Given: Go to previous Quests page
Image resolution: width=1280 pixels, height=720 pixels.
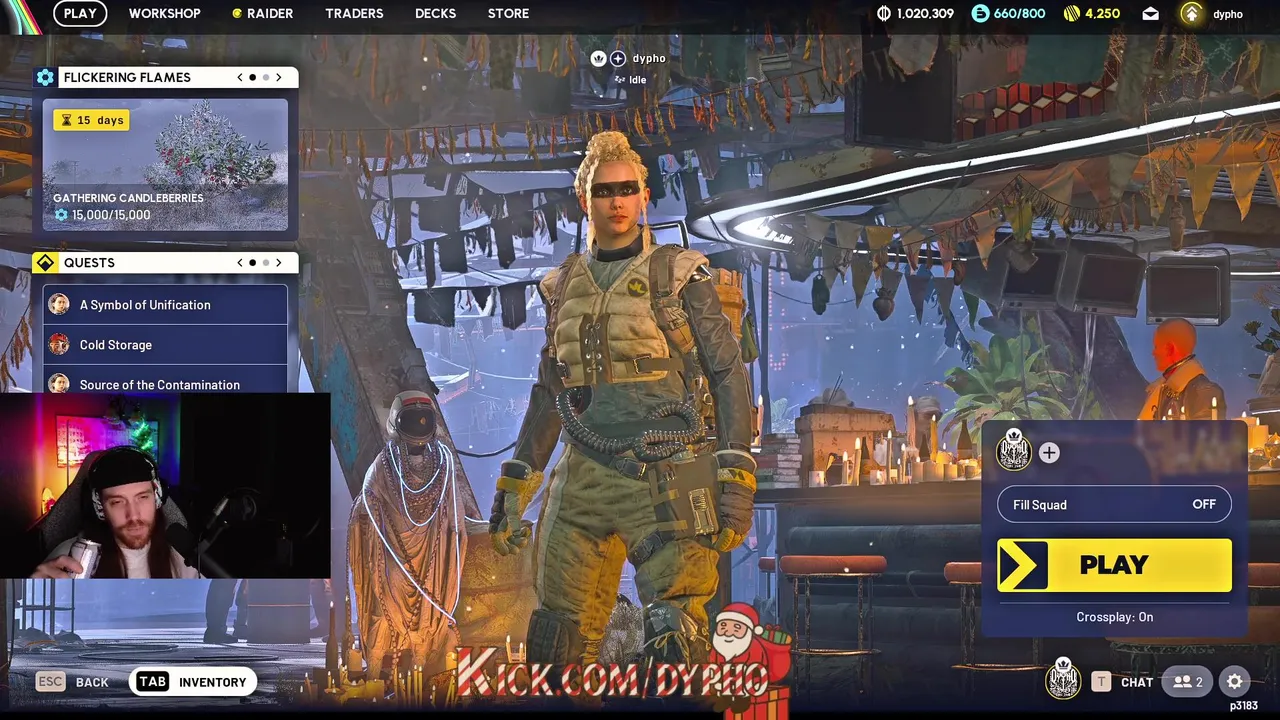Looking at the screenshot, I should tap(240, 262).
